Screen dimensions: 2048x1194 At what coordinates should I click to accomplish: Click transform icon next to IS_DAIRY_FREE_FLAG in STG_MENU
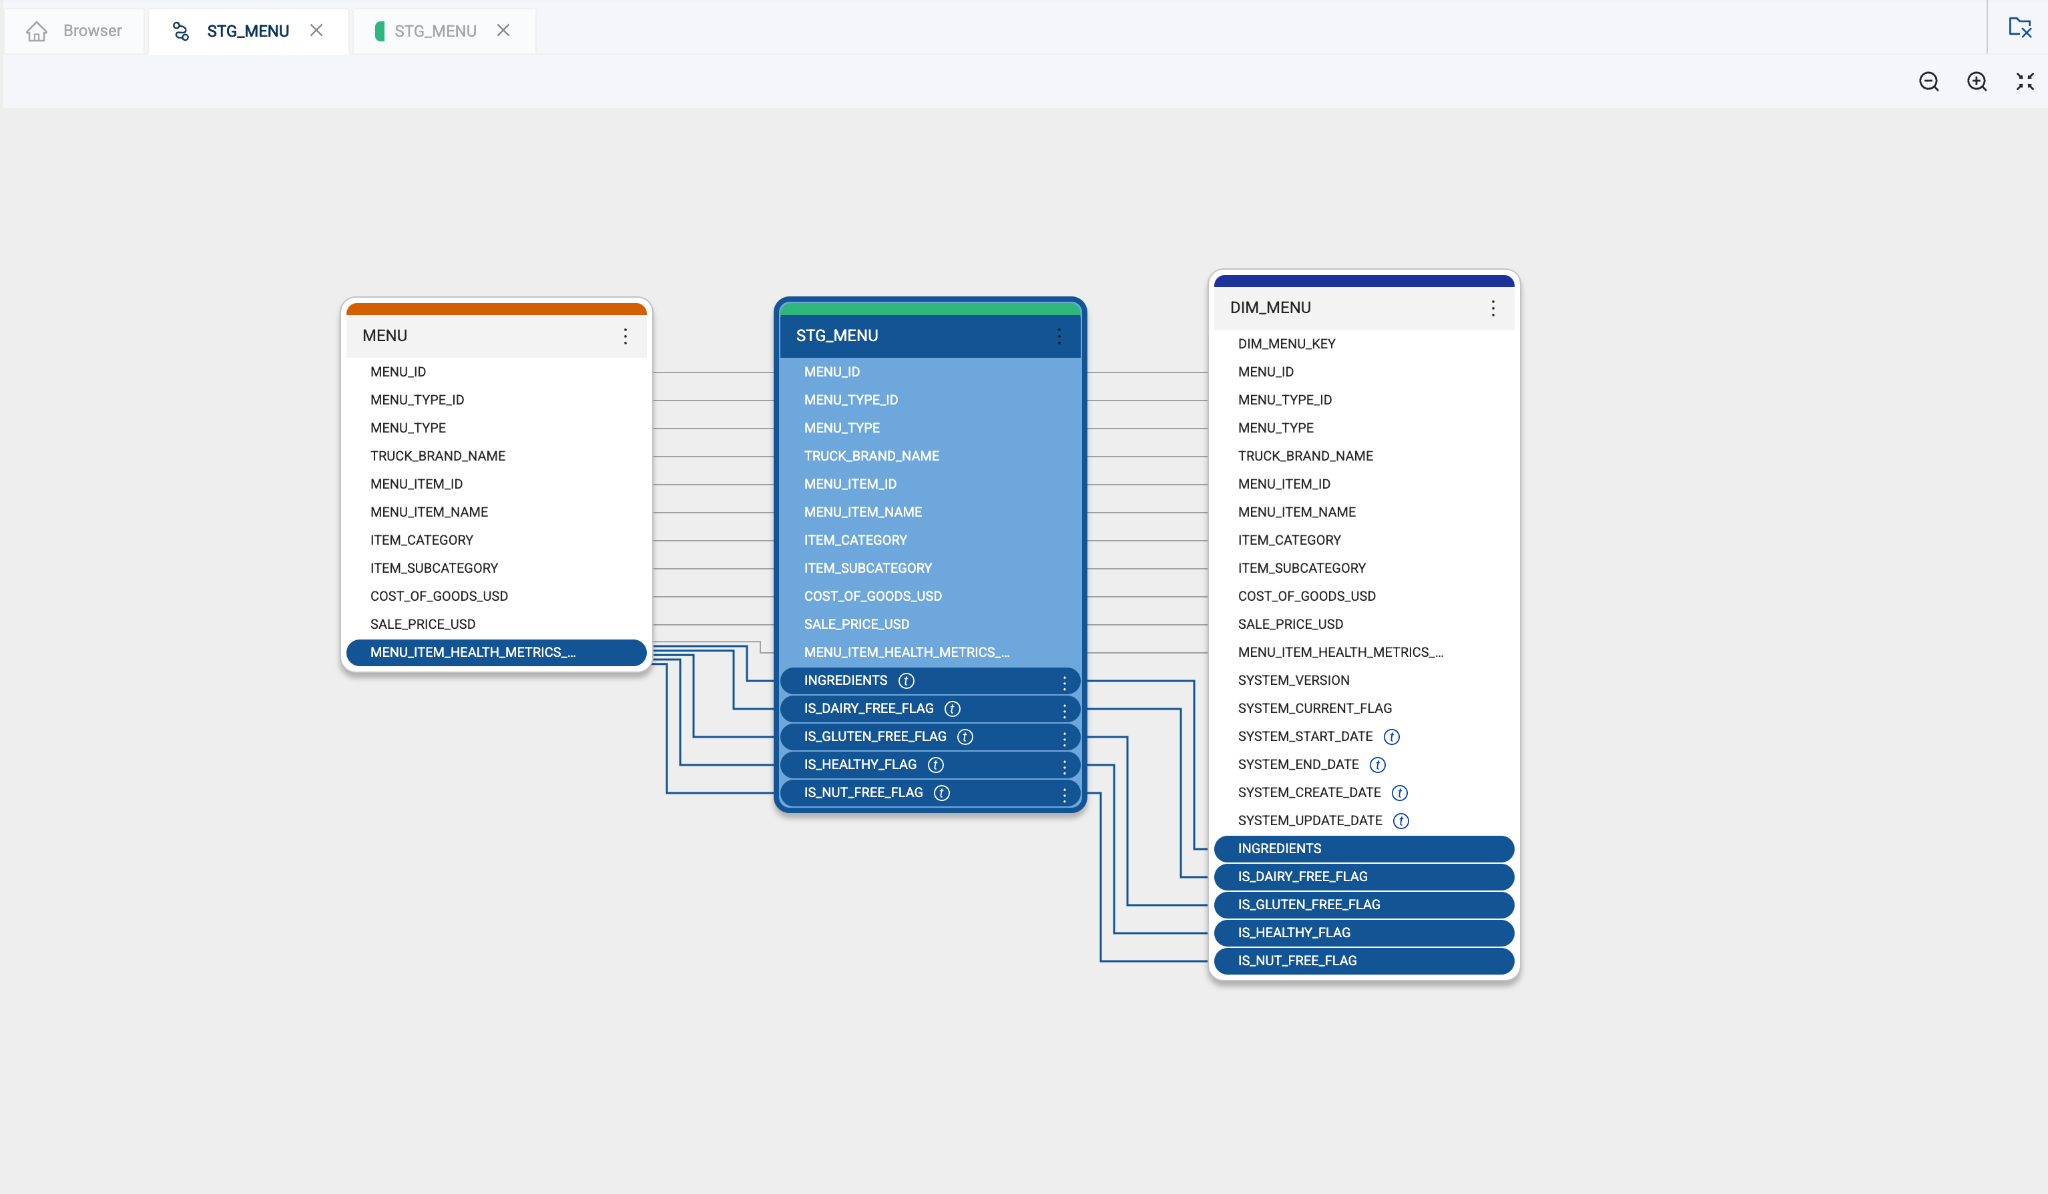pyautogui.click(x=953, y=709)
